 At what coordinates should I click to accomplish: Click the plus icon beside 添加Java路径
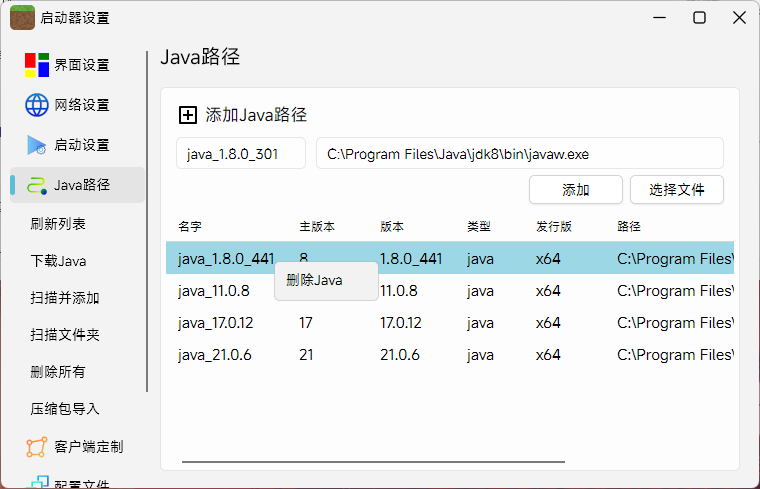(x=187, y=115)
